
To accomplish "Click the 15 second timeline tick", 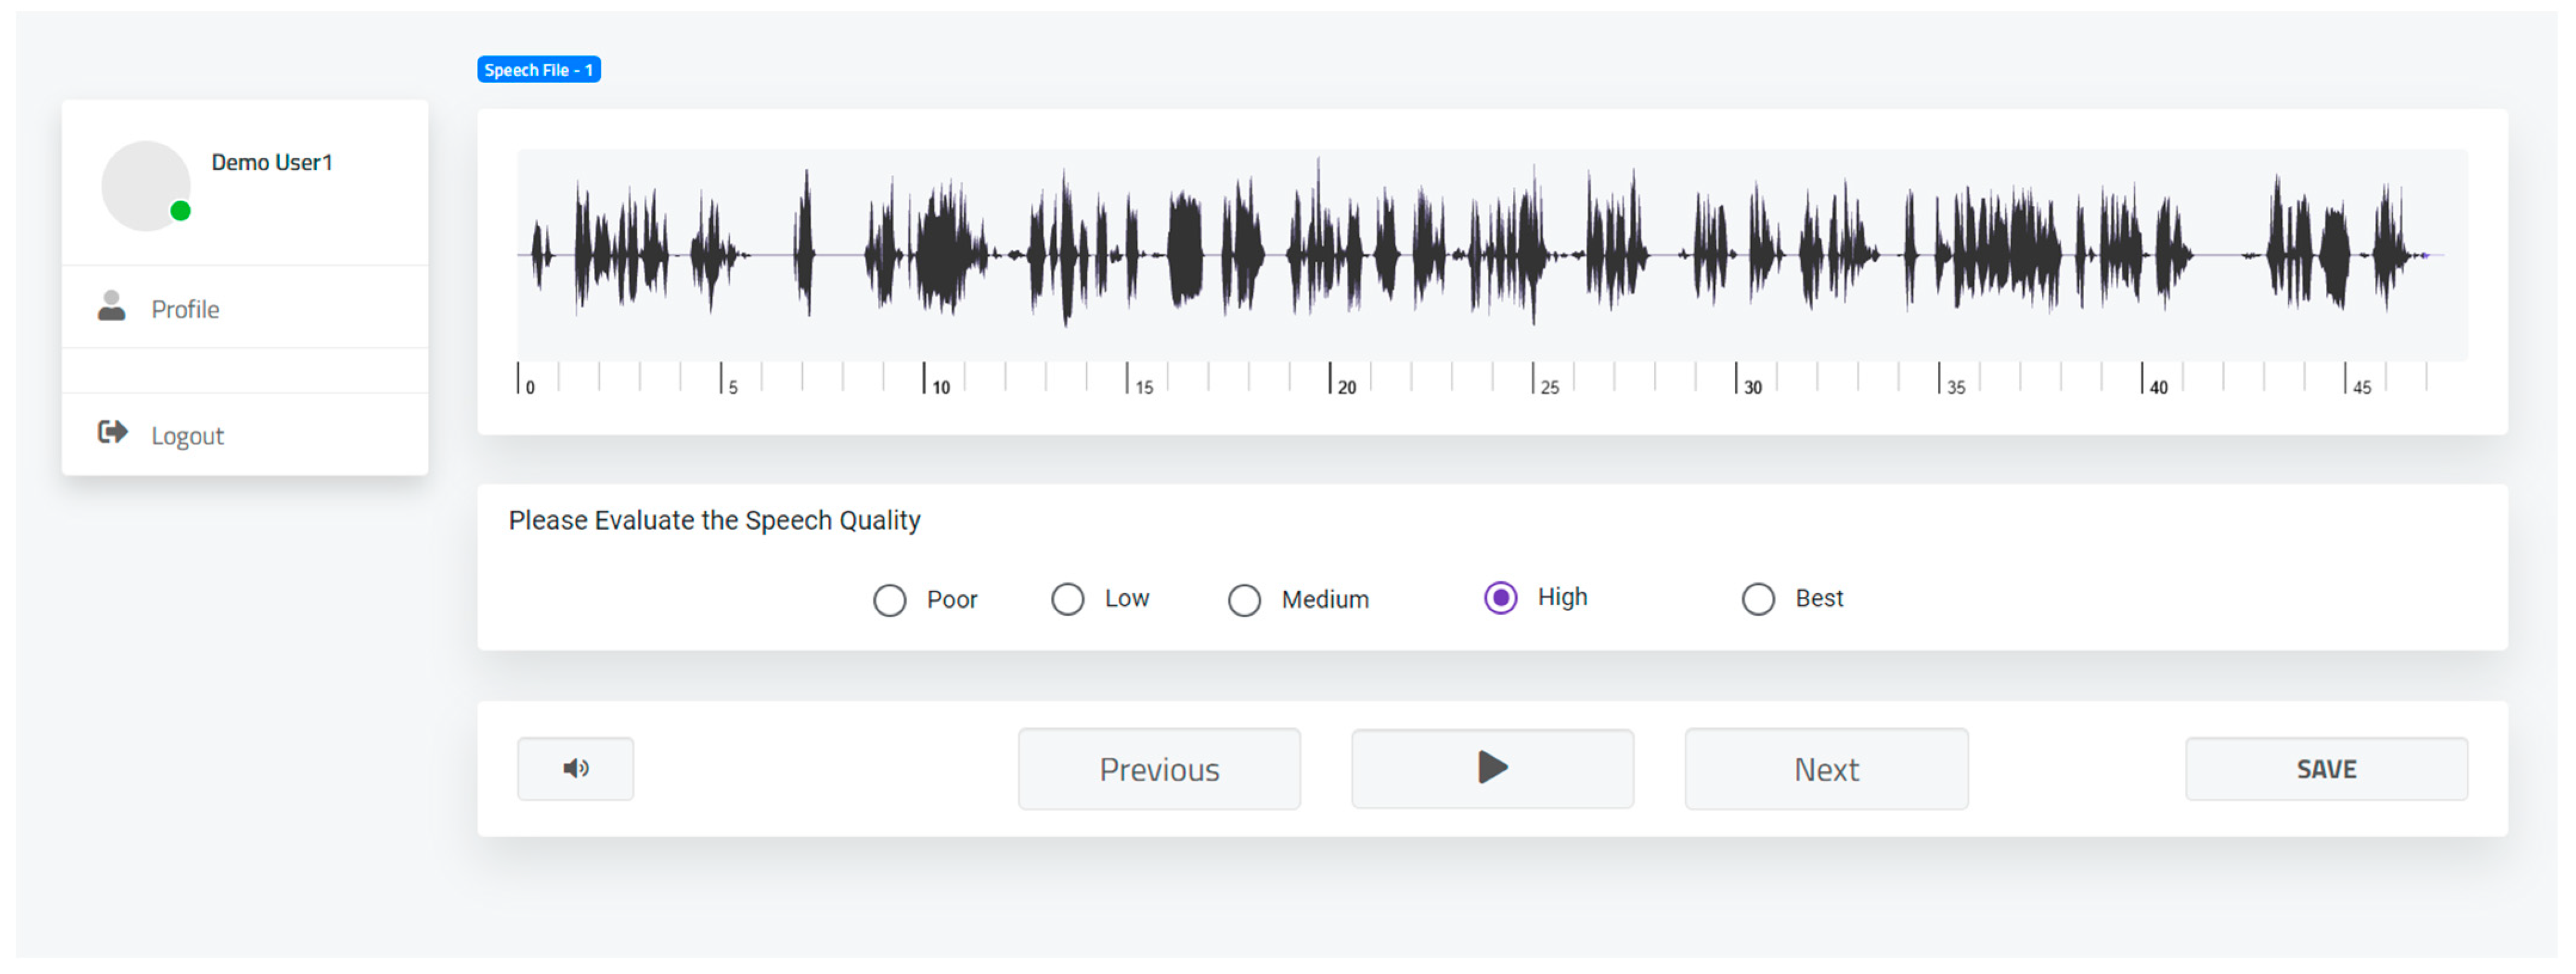I will [x=1127, y=379].
